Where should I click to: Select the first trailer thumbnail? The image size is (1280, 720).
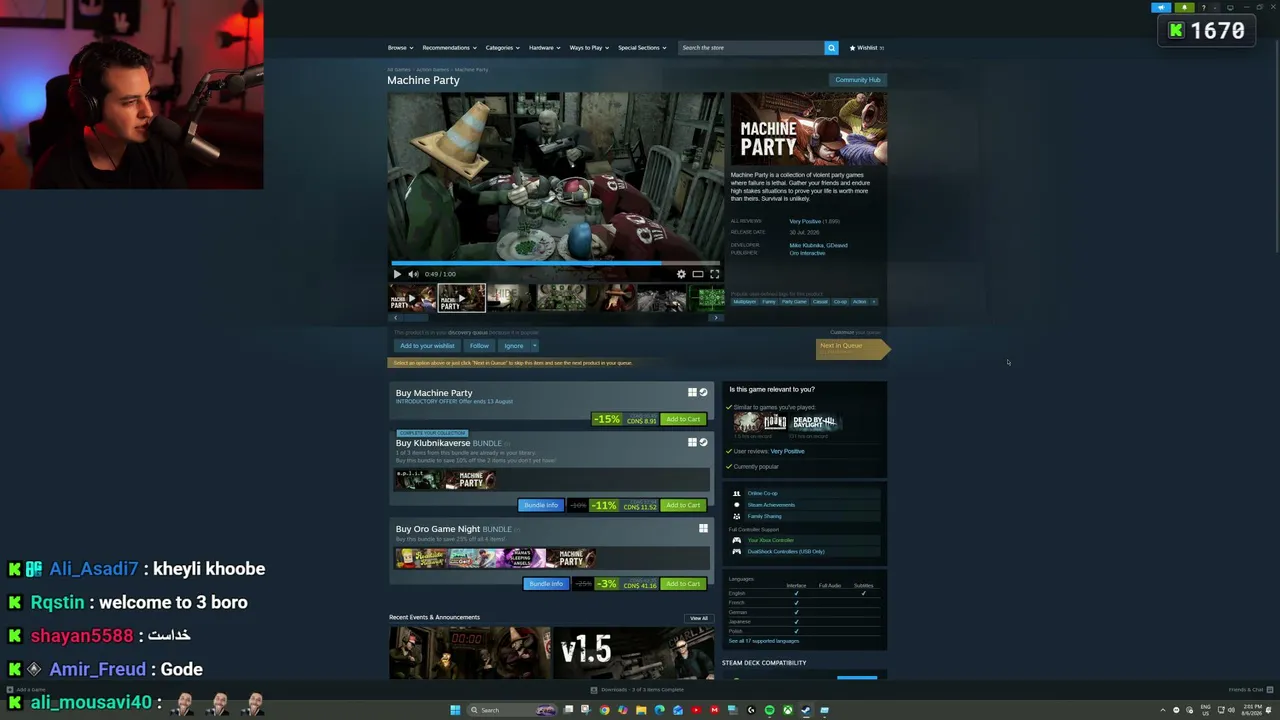click(x=411, y=298)
